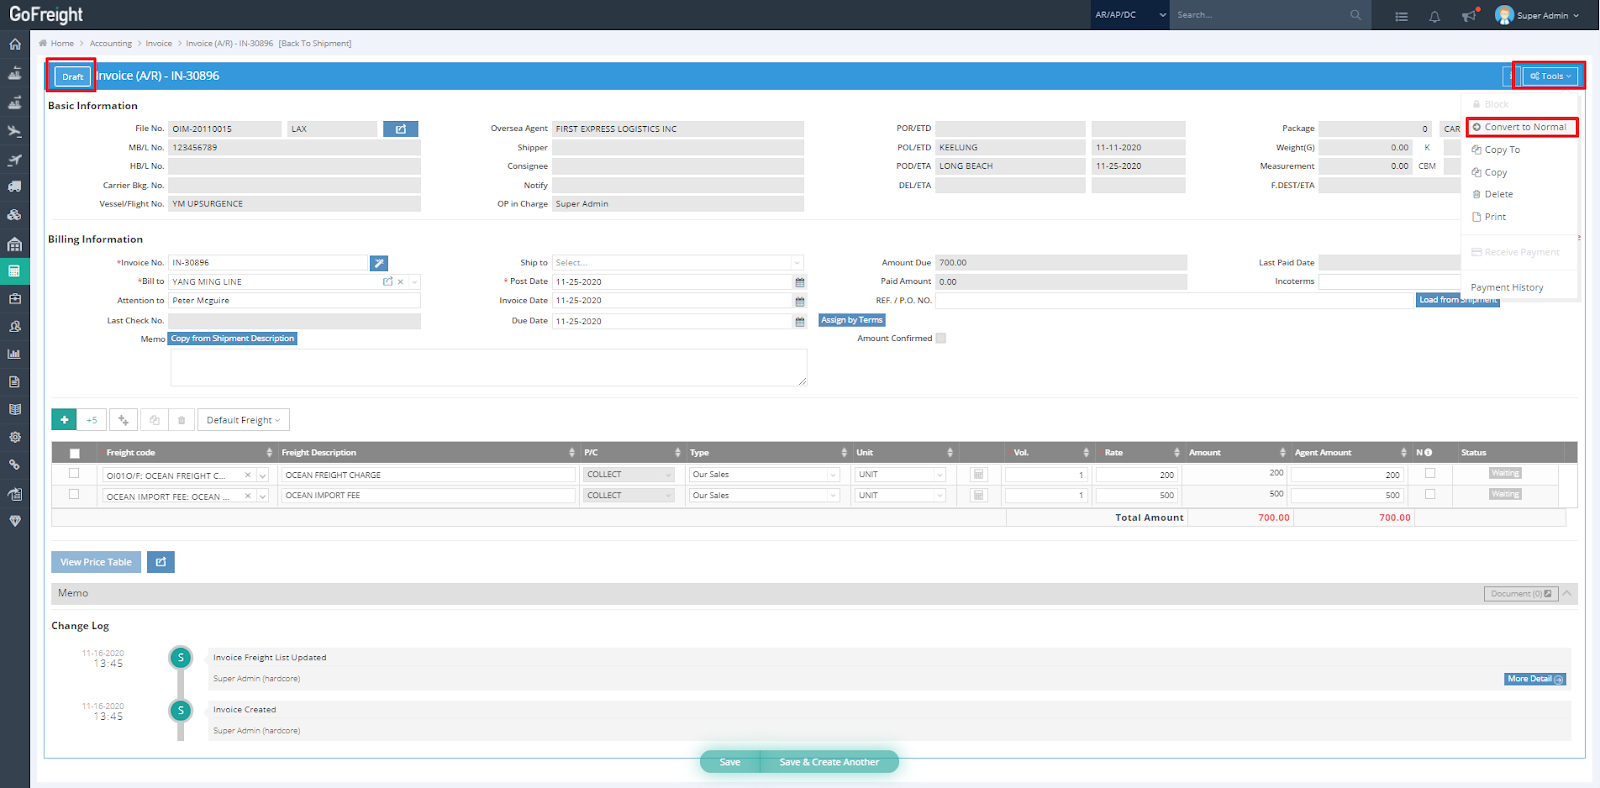The image size is (1600, 788).
Task: Click the green add freight row button
Action: click(64, 420)
